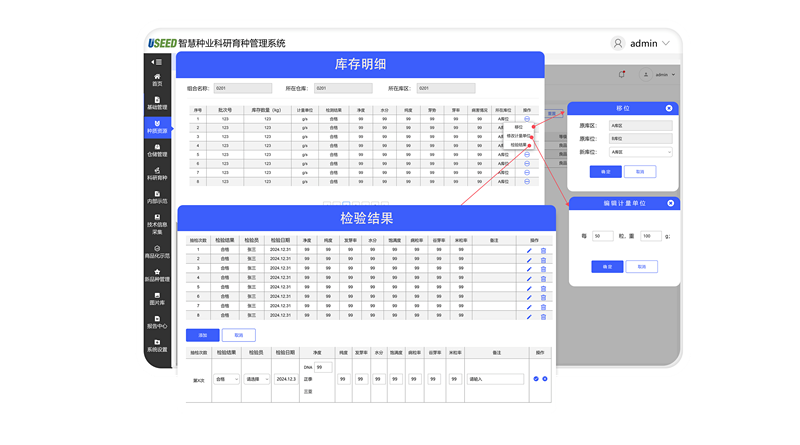Click the 备注 请输入 input field
The height and width of the screenshot is (445, 800).
(494, 379)
